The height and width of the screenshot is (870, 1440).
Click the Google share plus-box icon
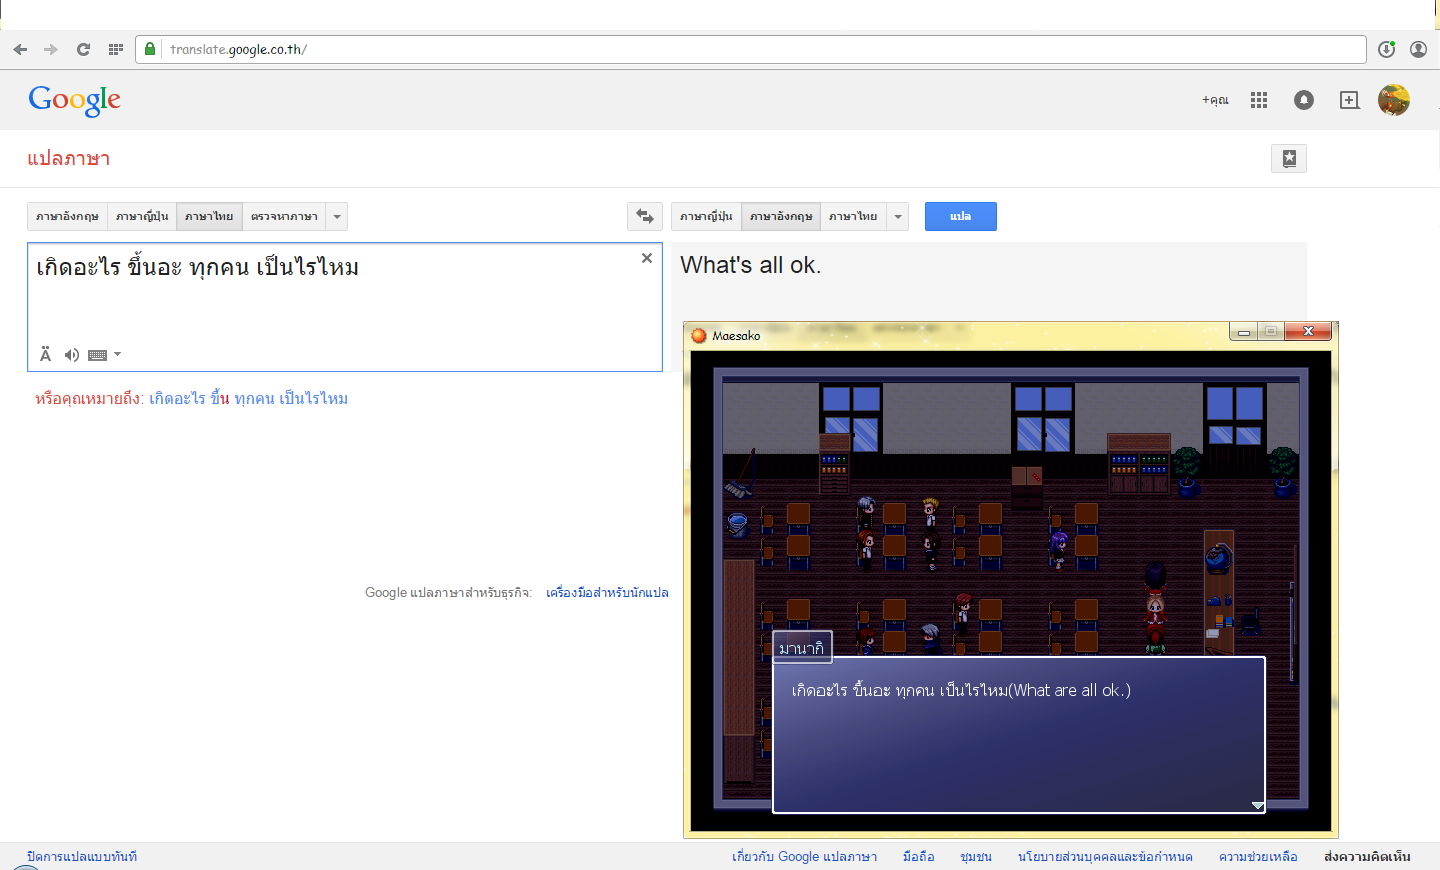(x=1349, y=100)
